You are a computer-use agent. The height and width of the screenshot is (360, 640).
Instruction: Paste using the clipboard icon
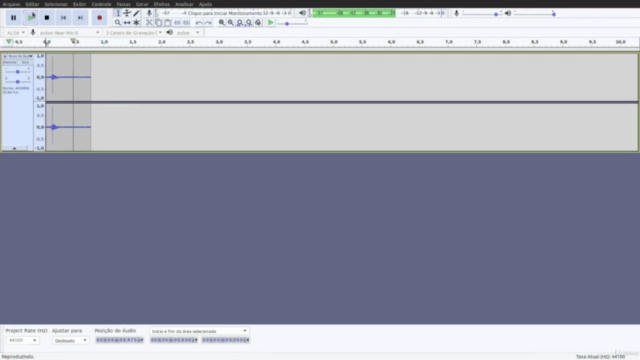pyautogui.click(x=167, y=23)
